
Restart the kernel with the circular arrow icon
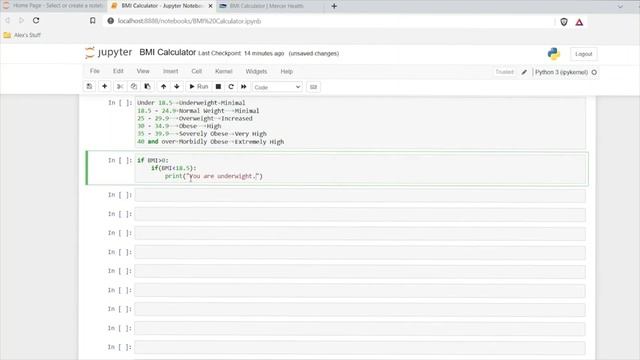click(x=231, y=87)
